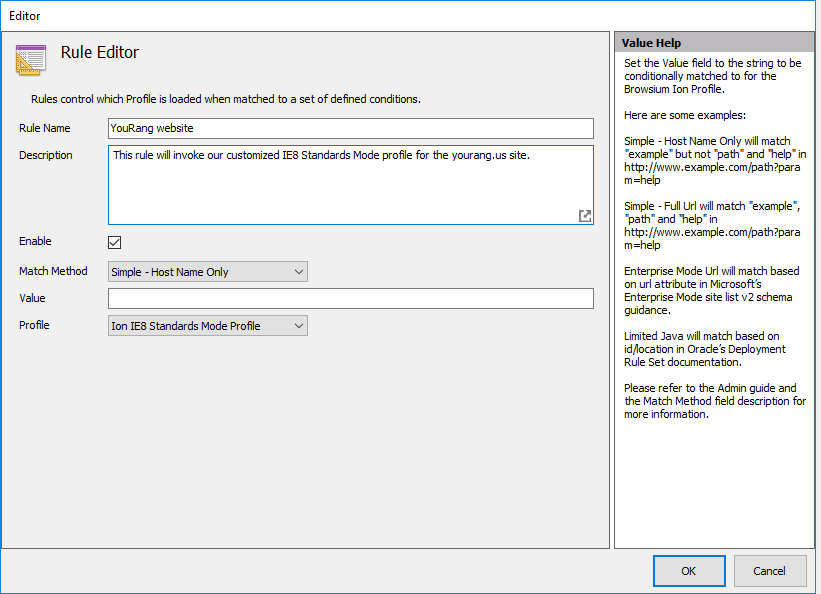
Task: Click the "Profile" field label
Action: 34,325
